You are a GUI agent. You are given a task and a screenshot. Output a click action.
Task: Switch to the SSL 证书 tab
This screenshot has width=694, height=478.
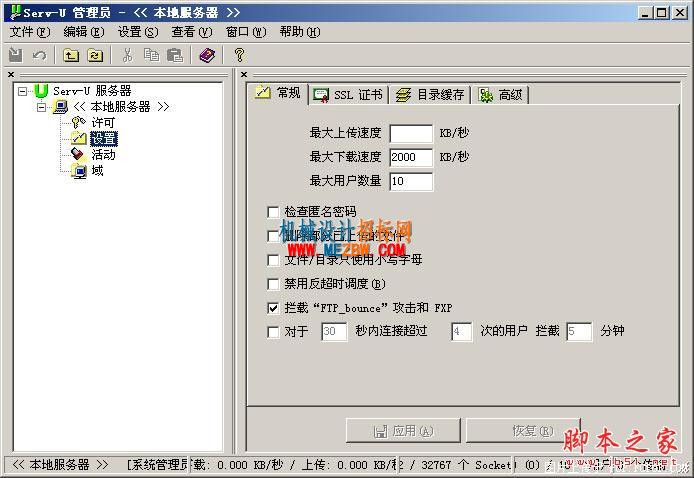pyautogui.click(x=349, y=95)
